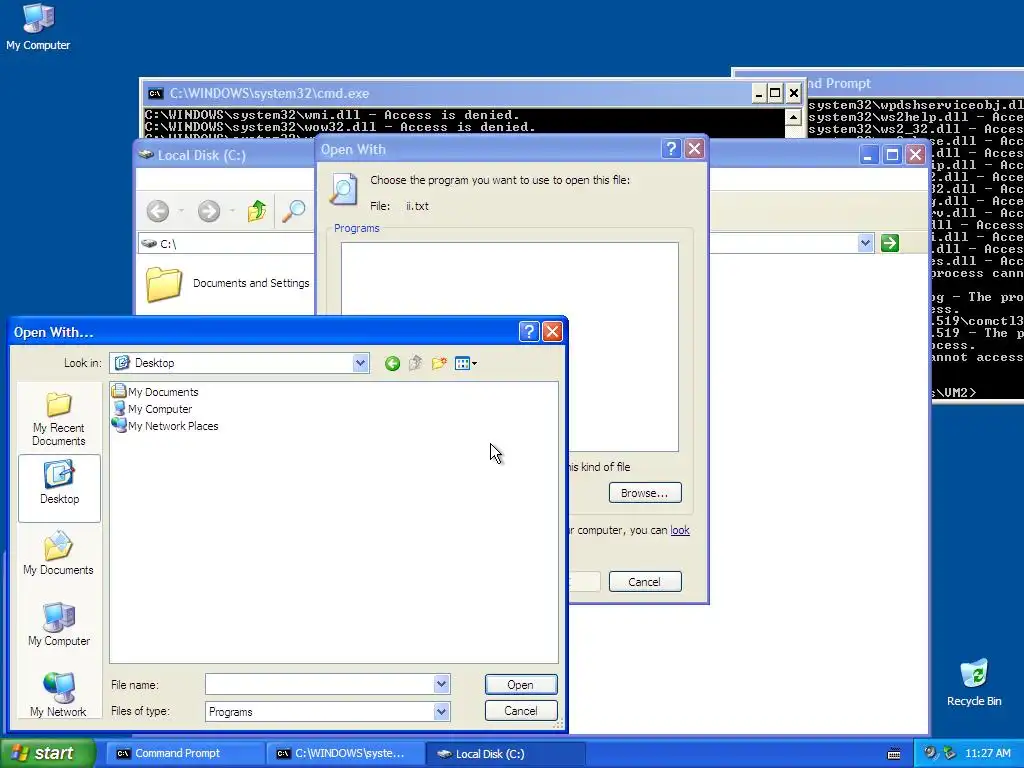Switch to Command Prompt taskbar item
1024x768 pixels.
185,754
